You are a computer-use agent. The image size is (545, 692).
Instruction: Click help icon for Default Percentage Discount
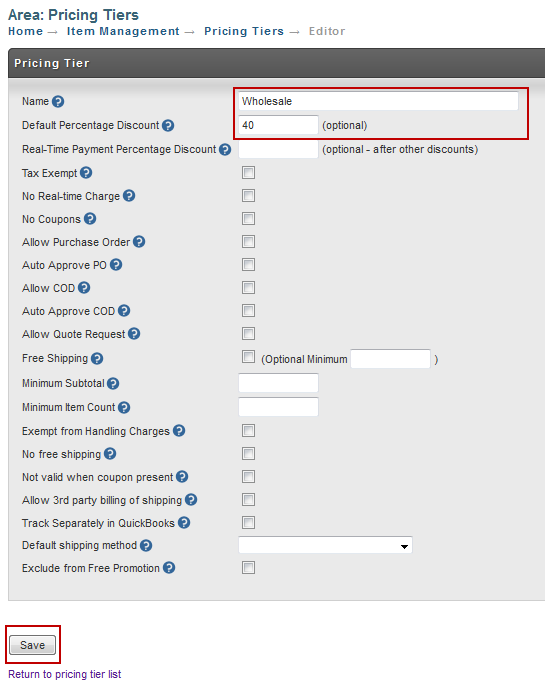(168, 125)
